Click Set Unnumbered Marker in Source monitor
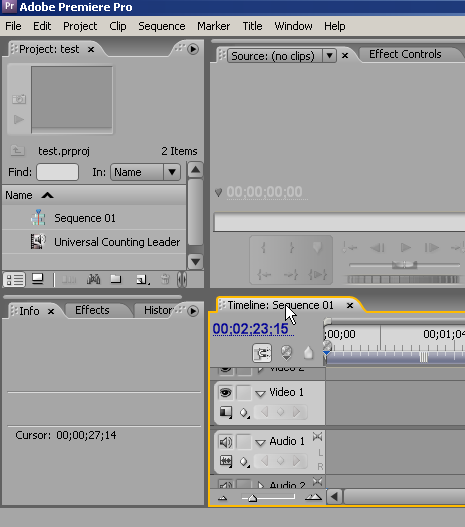Viewport: 465px width, 527px height. [317, 248]
